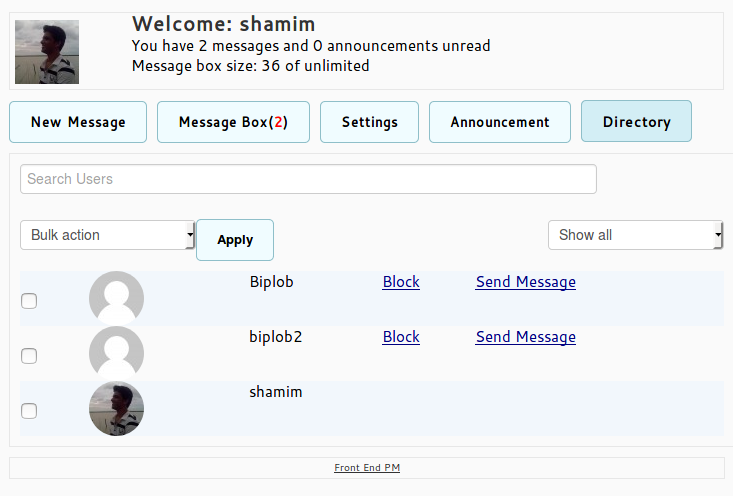Switch to the Announcement tab
The width and height of the screenshot is (733, 496).
pos(500,122)
